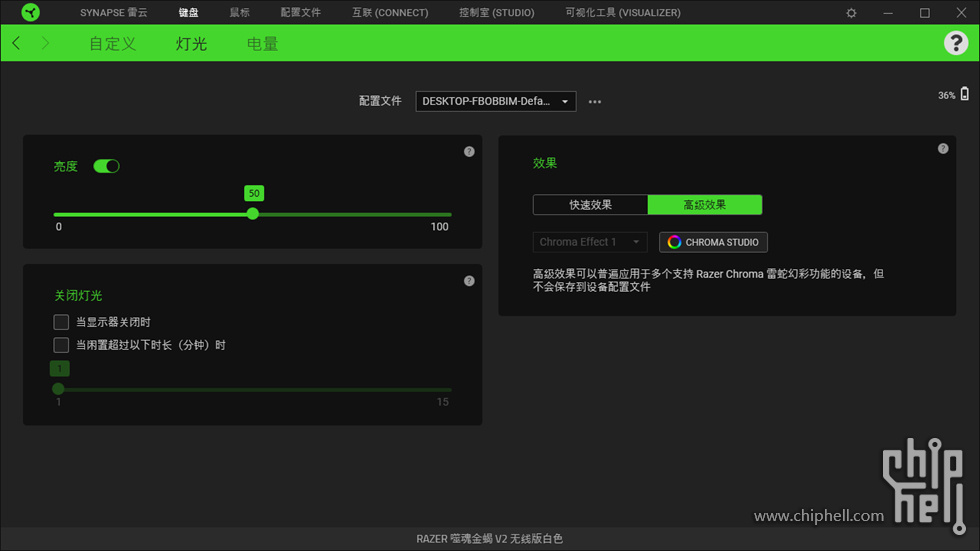The image size is (980, 551).
Task: Select the 高级效果 button
Action: point(704,205)
